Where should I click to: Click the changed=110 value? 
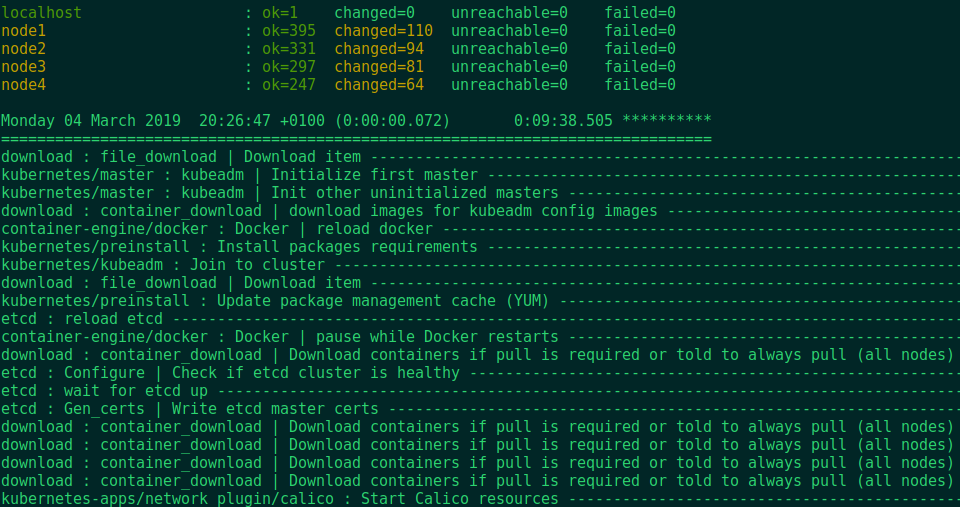coord(383,31)
